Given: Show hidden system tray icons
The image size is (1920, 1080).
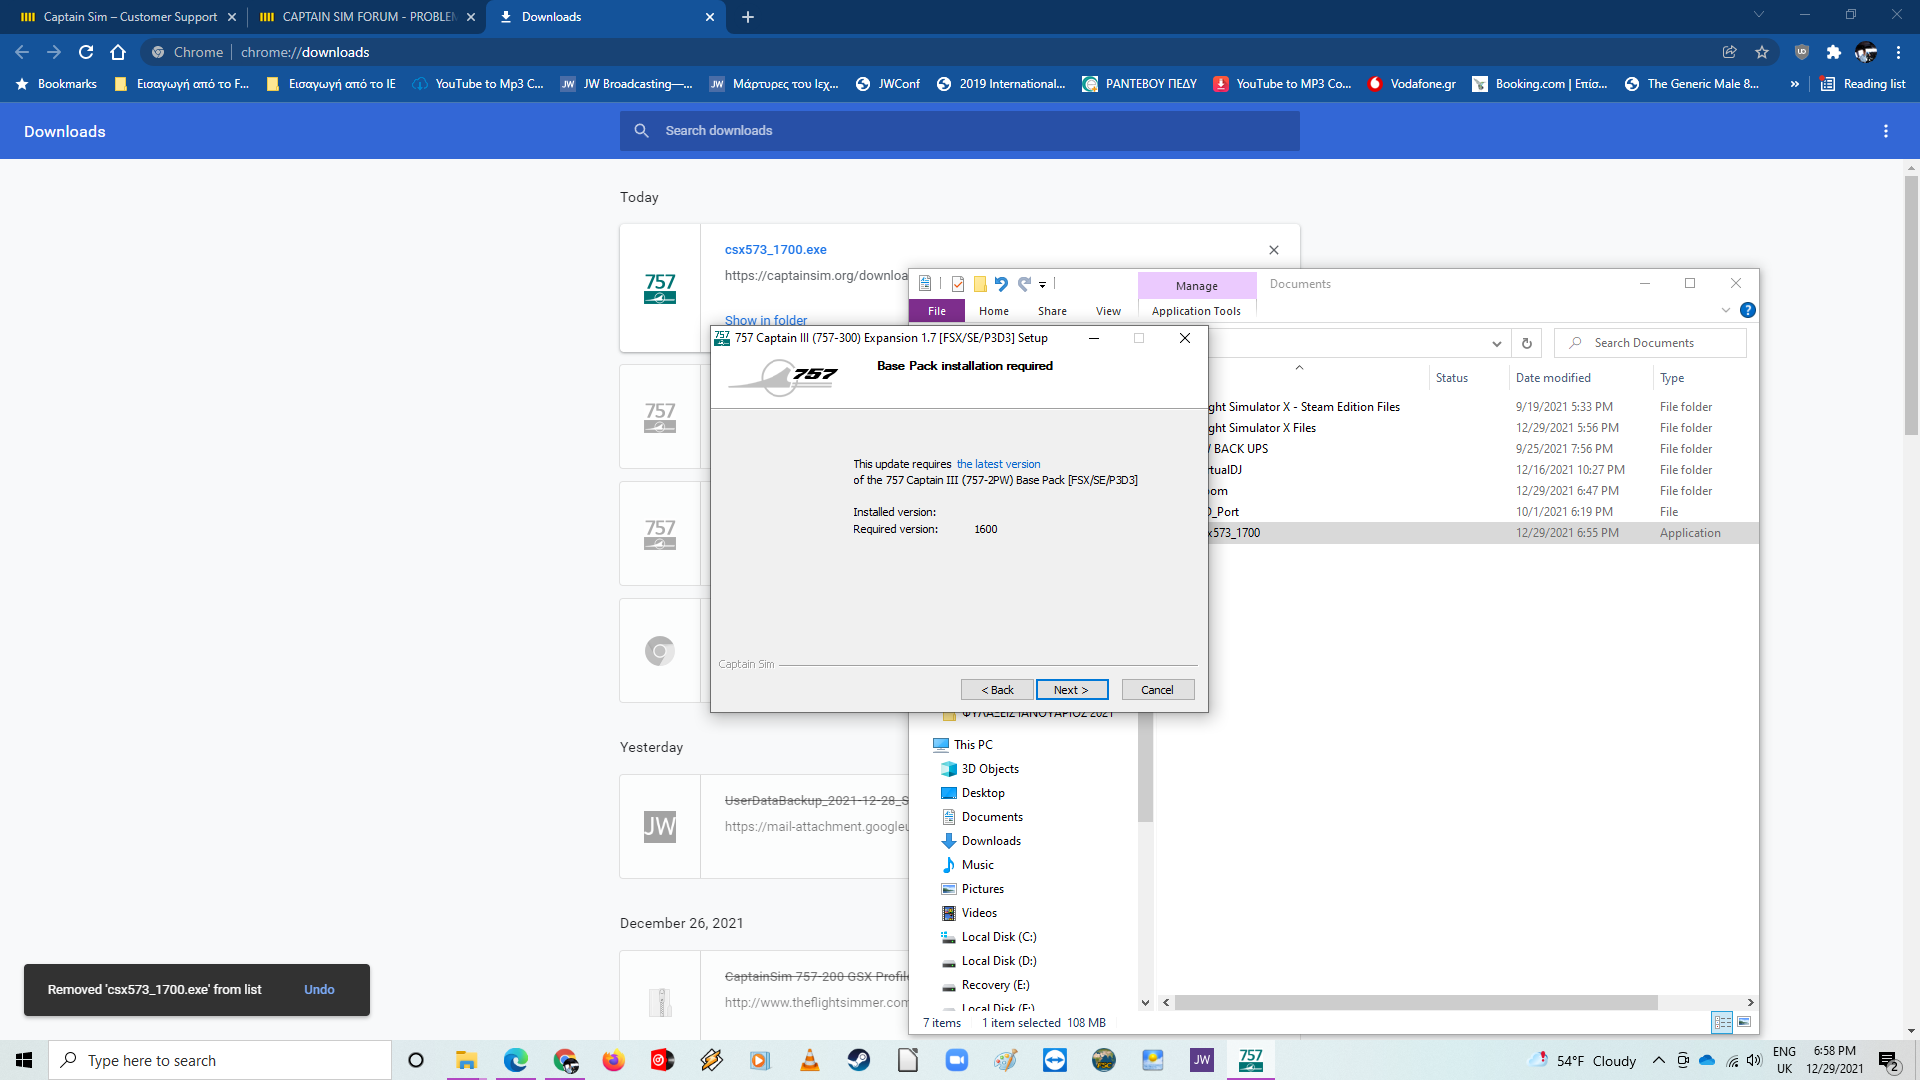Looking at the screenshot, I should [1658, 1060].
